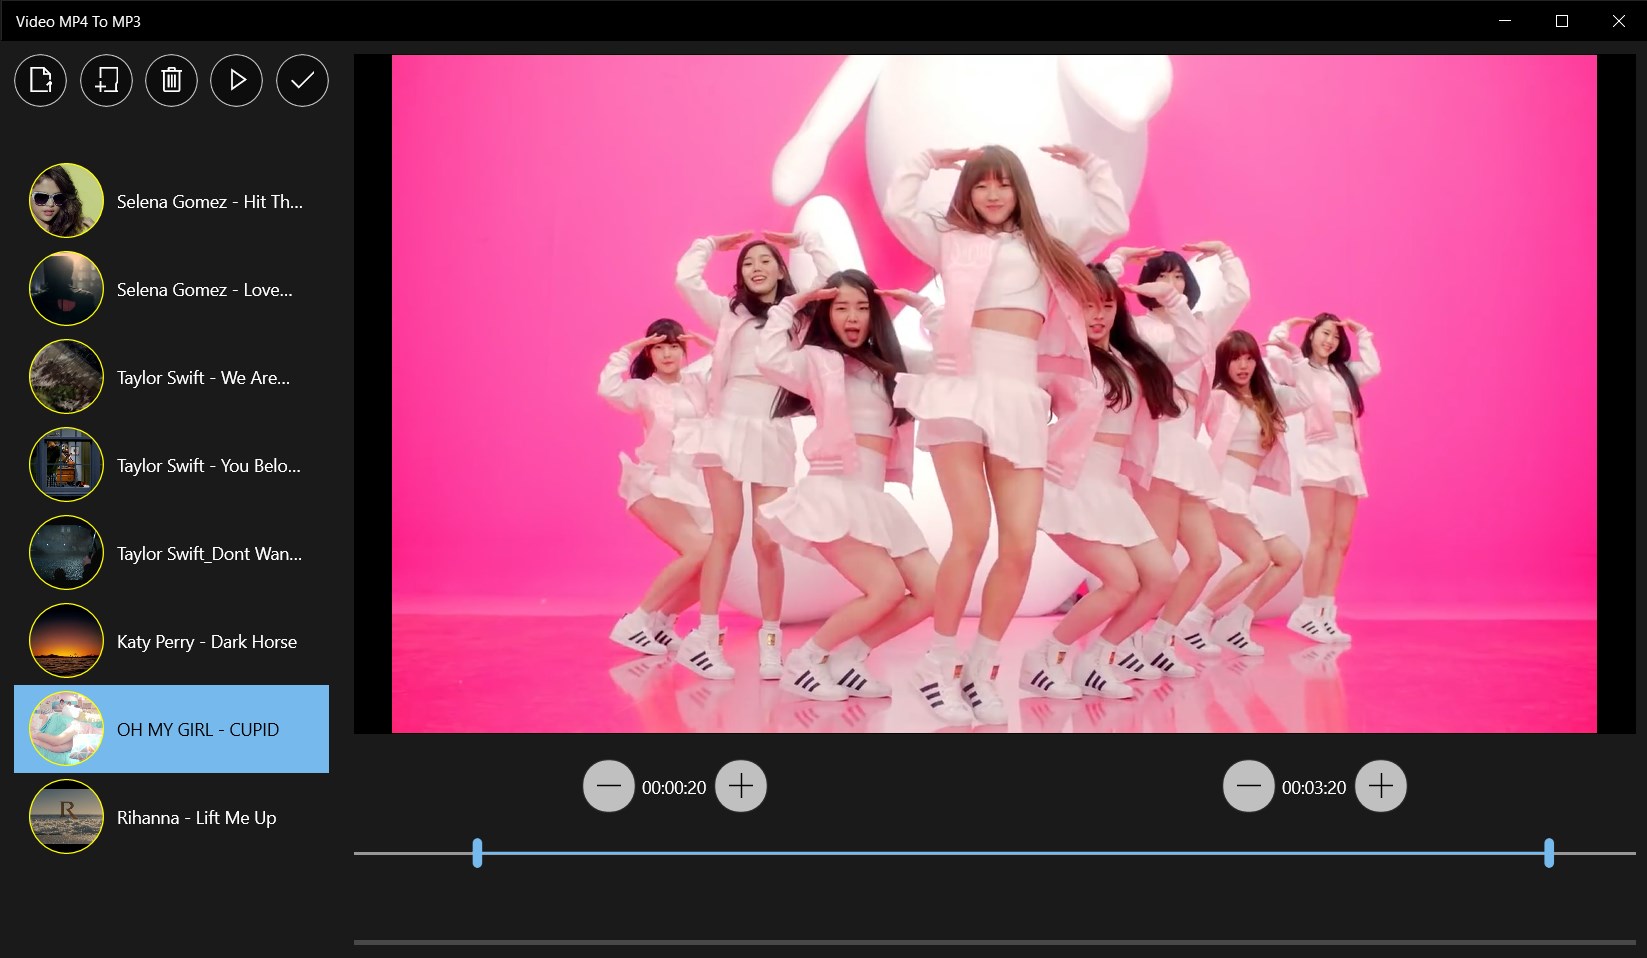Click the play button in toolbar
1647x958 pixels.
coord(237,80)
